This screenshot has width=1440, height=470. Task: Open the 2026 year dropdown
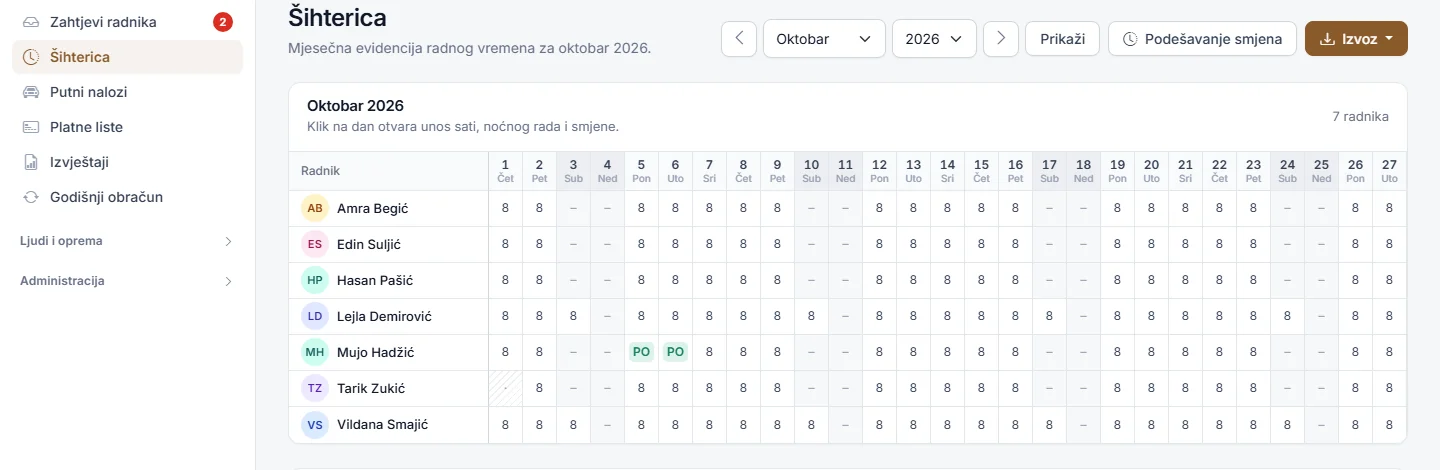click(x=934, y=39)
